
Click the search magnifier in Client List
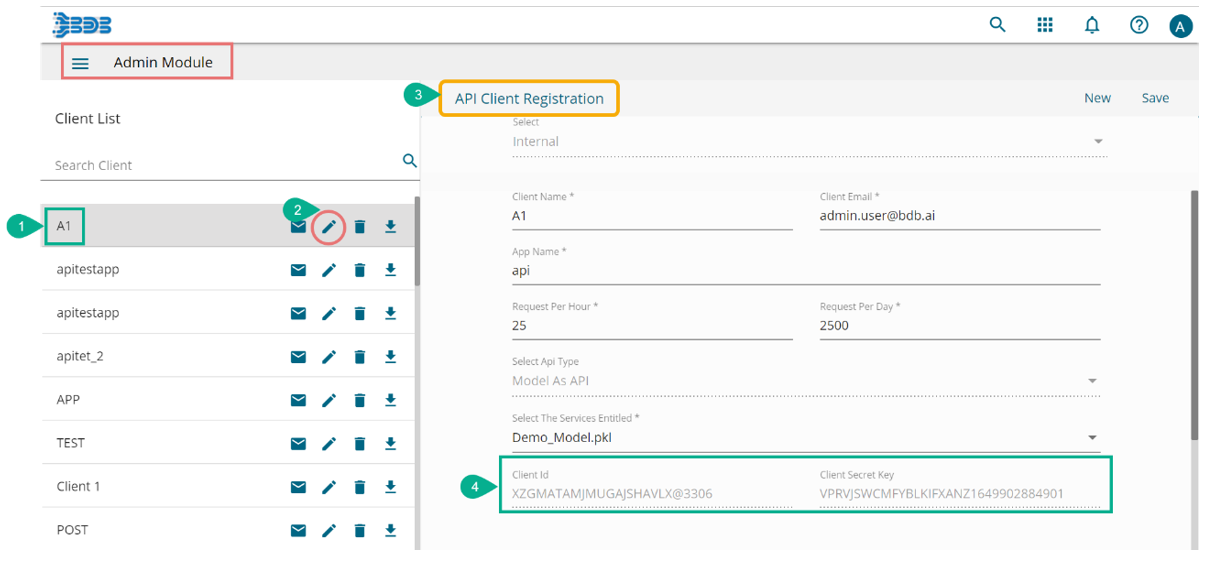[409, 161]
